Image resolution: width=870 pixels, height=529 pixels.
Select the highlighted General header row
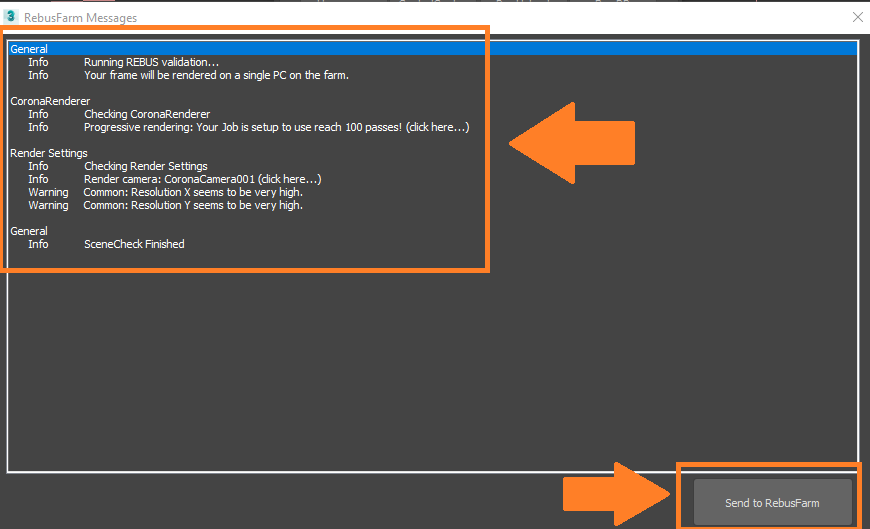[x=433, y=49]
